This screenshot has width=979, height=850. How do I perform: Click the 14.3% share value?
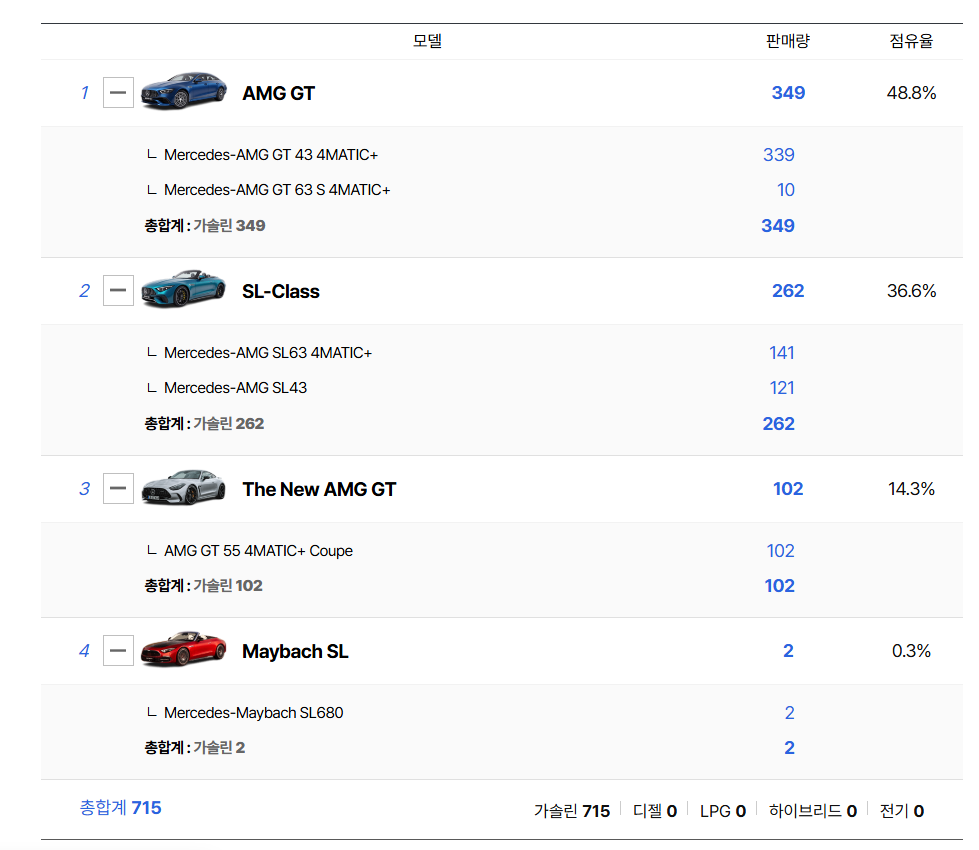tap(912, 489)
